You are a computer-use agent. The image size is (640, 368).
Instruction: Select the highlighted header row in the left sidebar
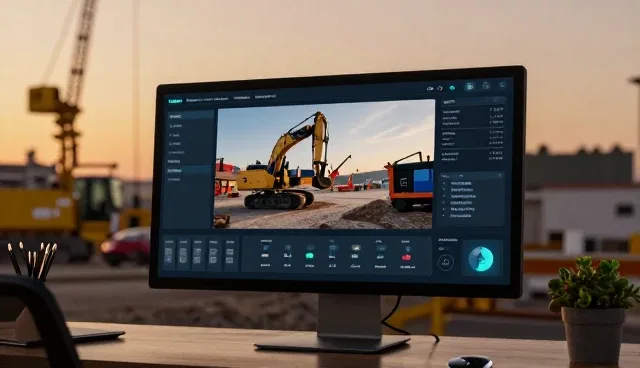point(191,116)
